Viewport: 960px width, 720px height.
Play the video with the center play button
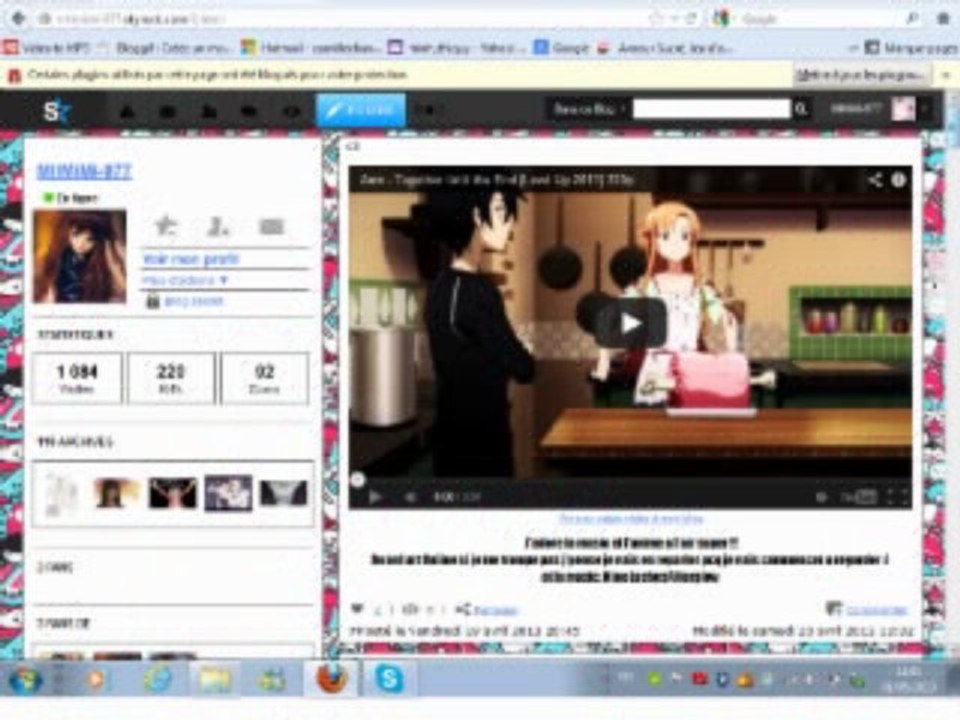pos(630,323)
